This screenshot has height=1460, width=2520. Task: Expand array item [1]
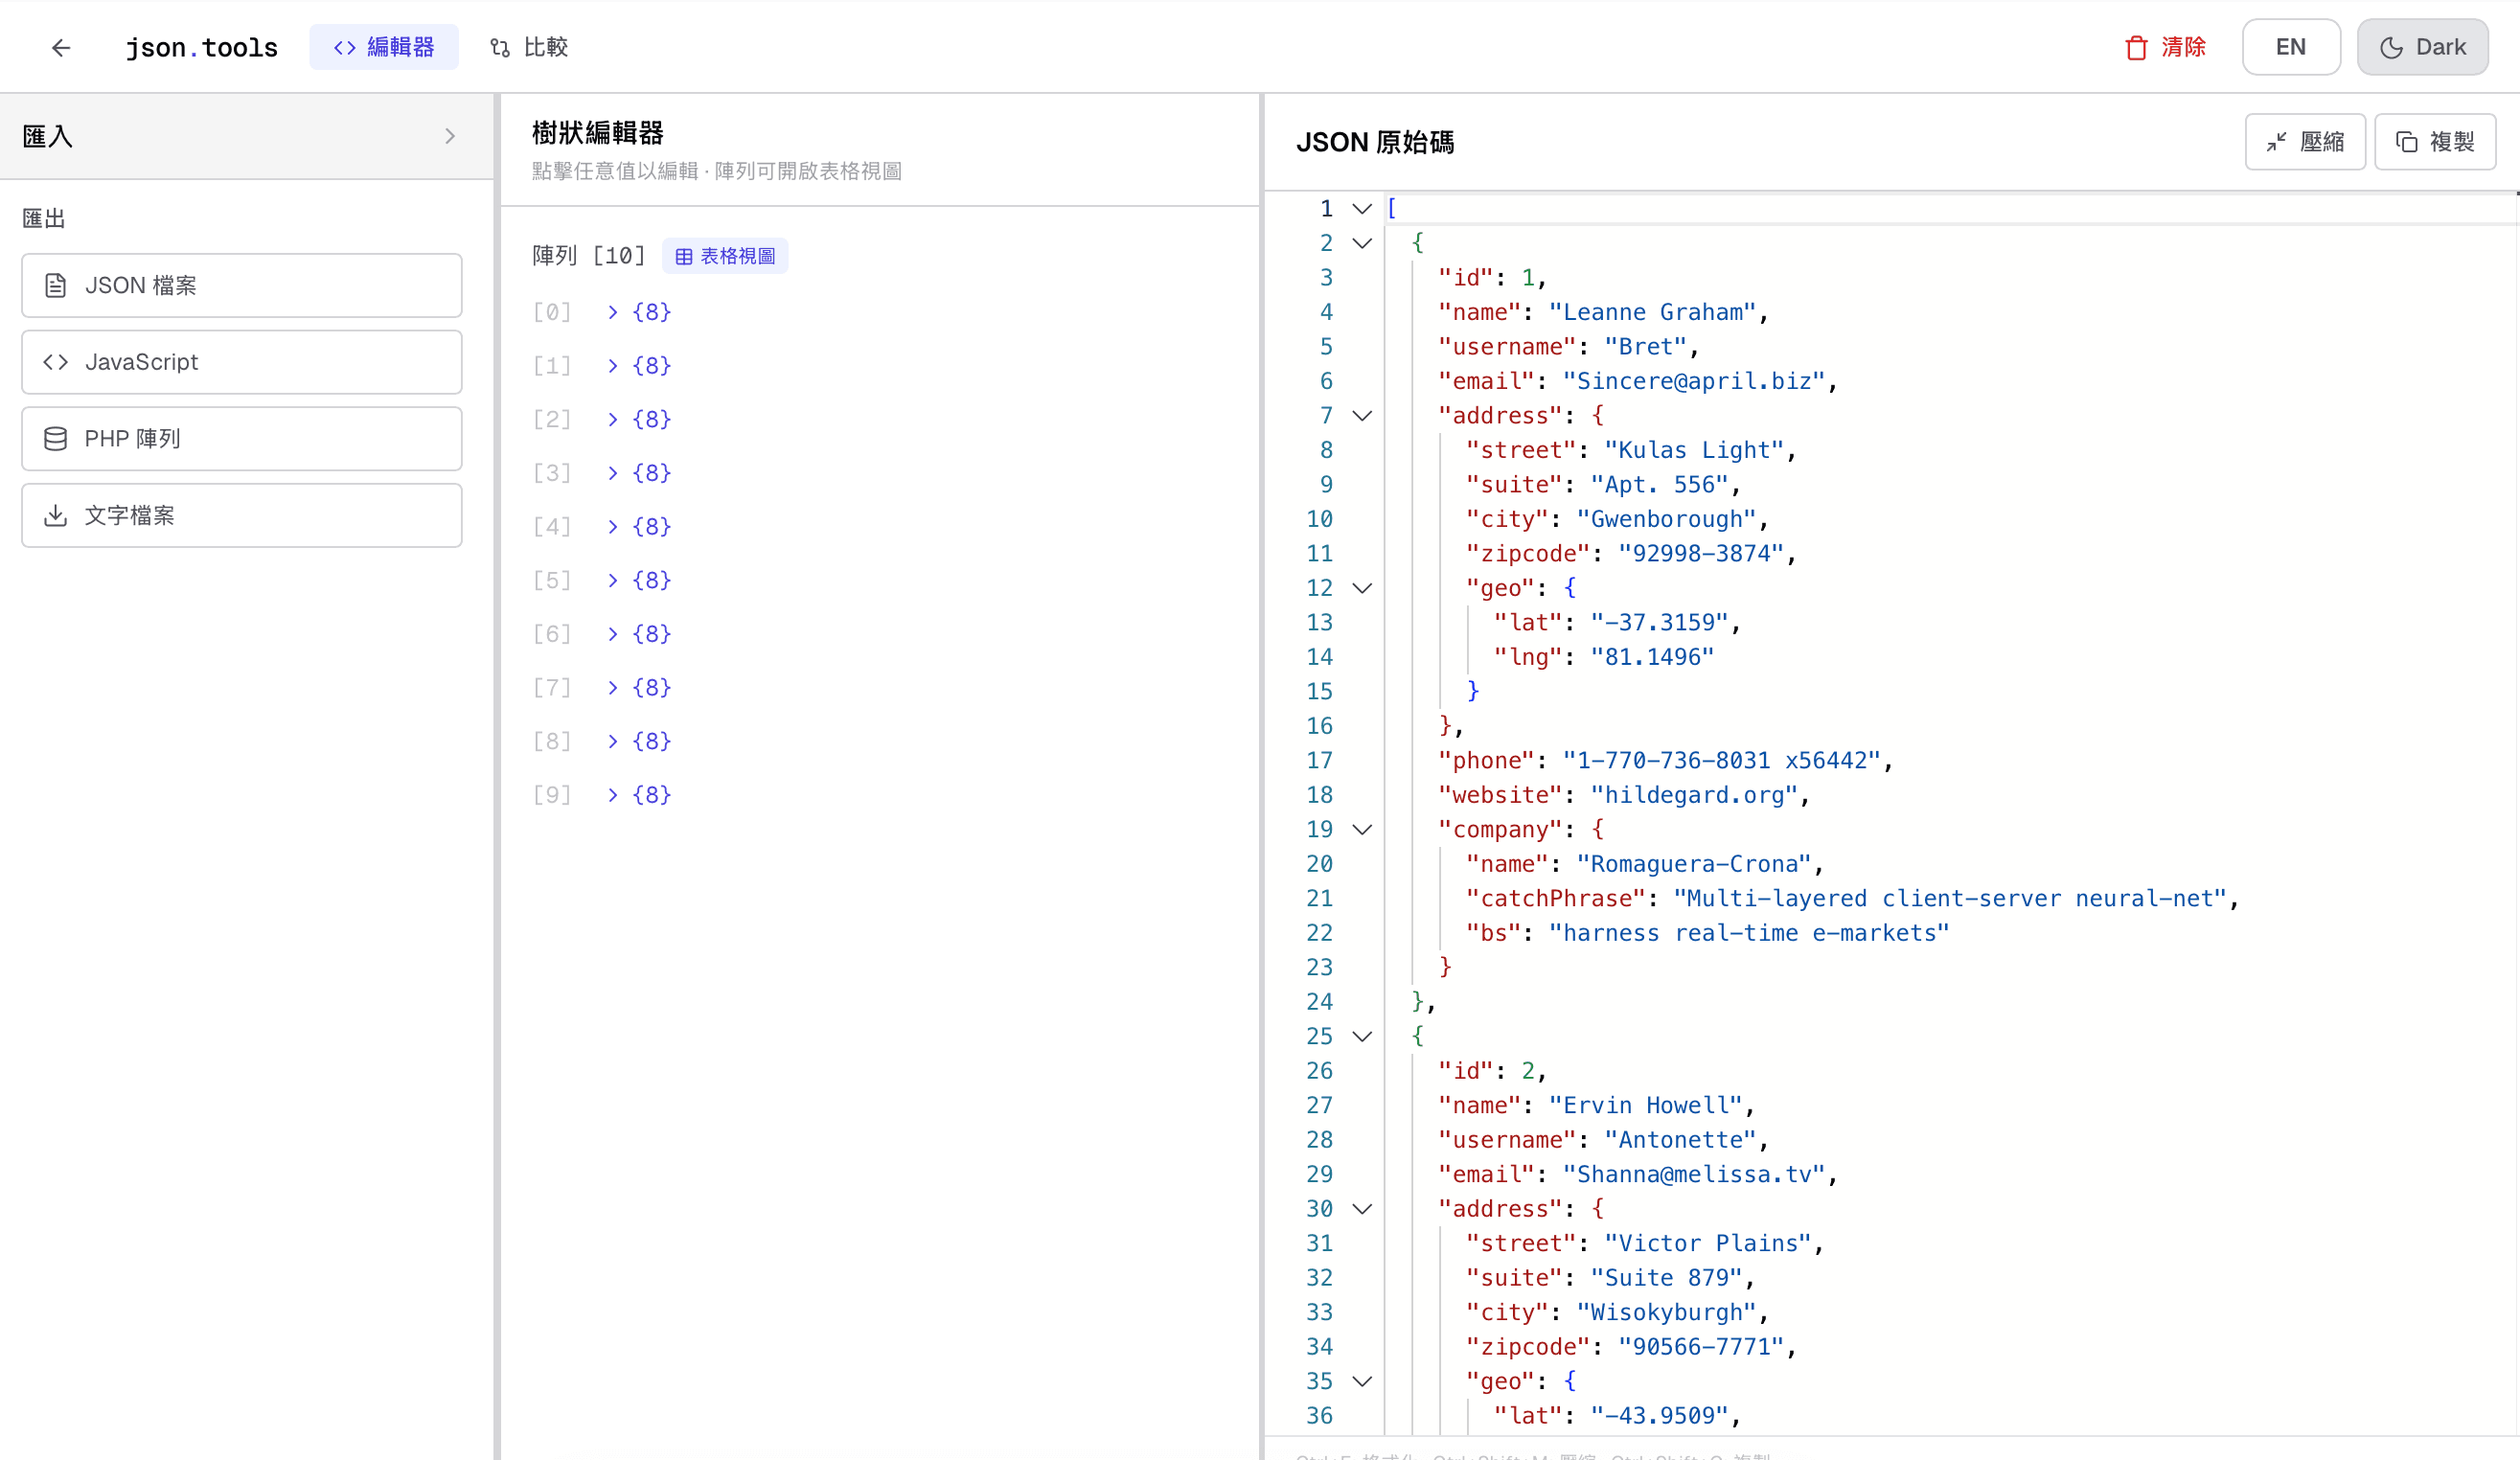(x=613, y=366)
